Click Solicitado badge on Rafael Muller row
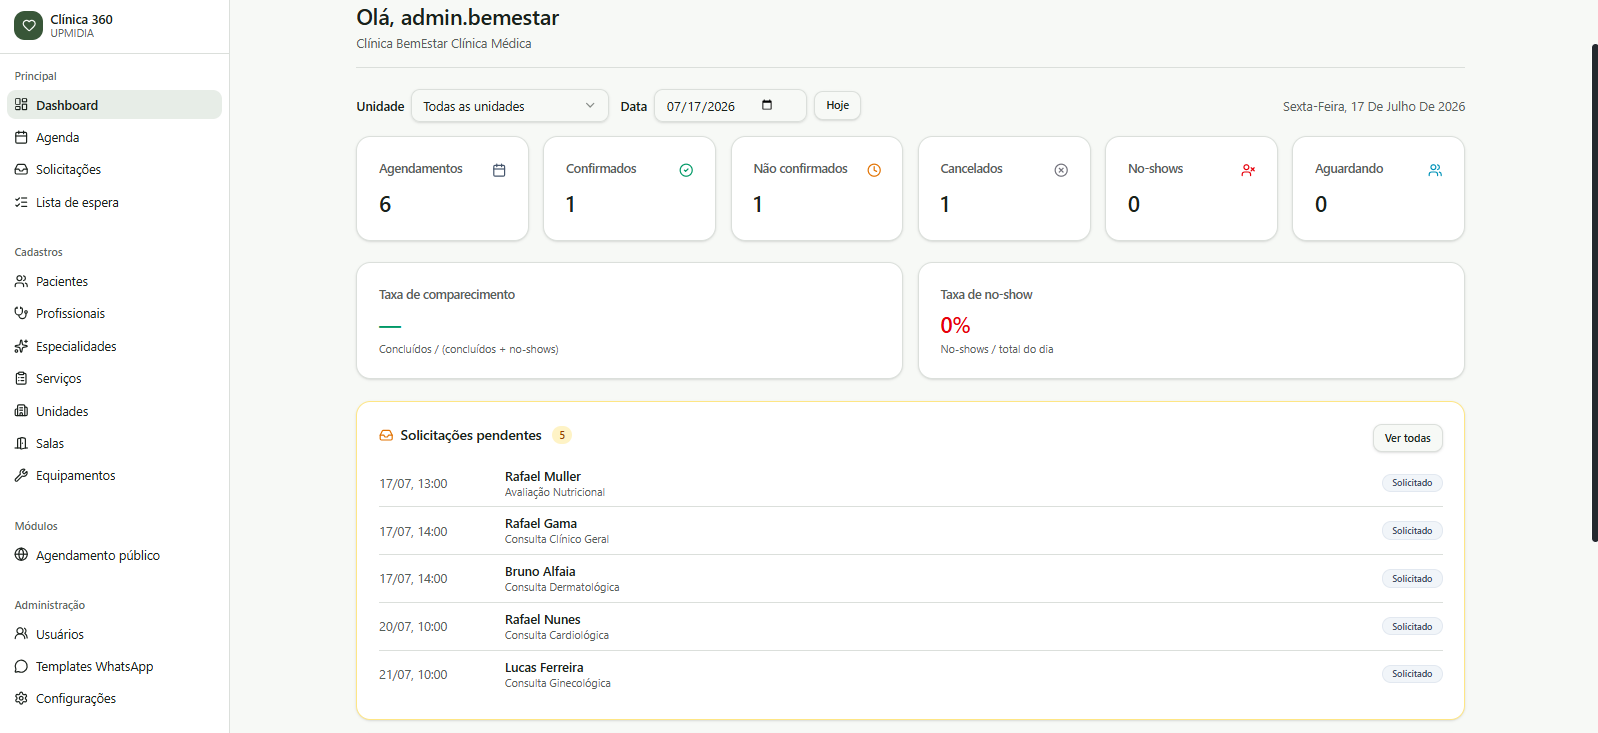The height and width of the screenshot is (733, 1598). click(1412, 483)
